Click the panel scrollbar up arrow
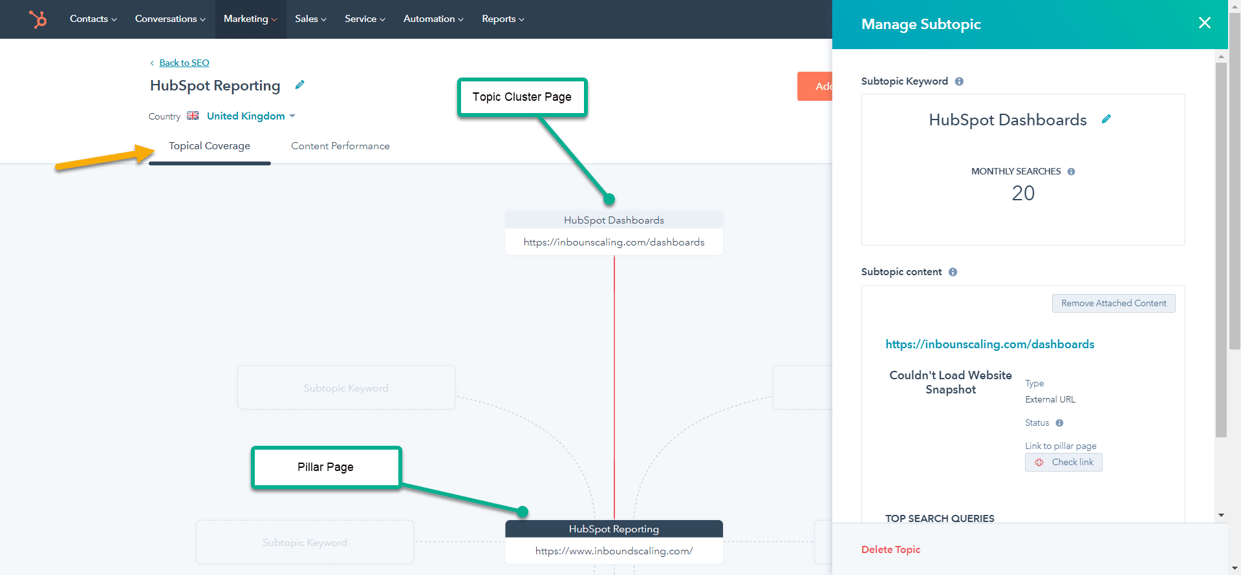This screenshot has height=575, width=1241. 1221,56
